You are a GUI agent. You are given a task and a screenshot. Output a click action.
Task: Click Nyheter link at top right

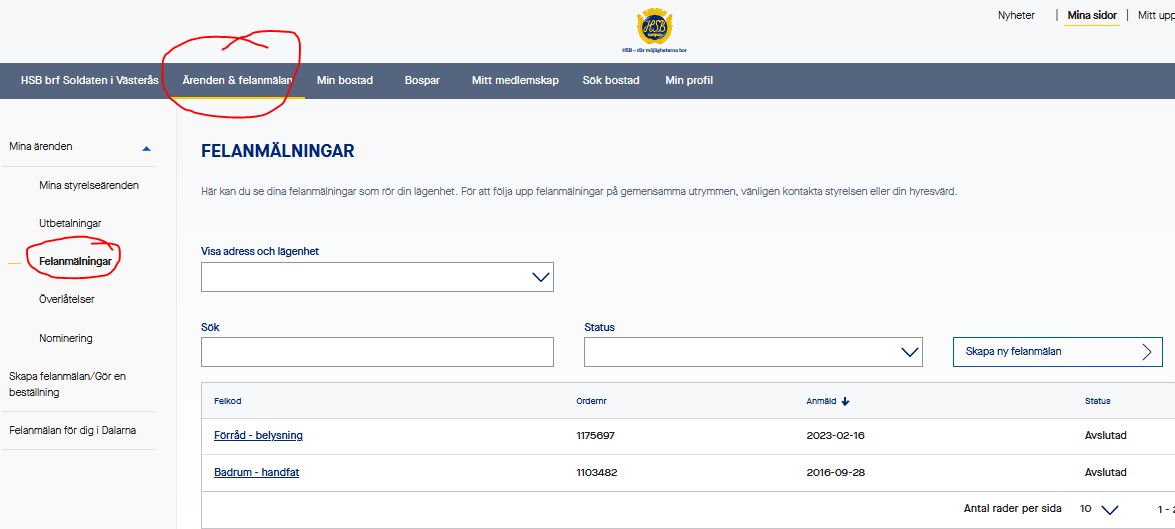(1016, 15)
